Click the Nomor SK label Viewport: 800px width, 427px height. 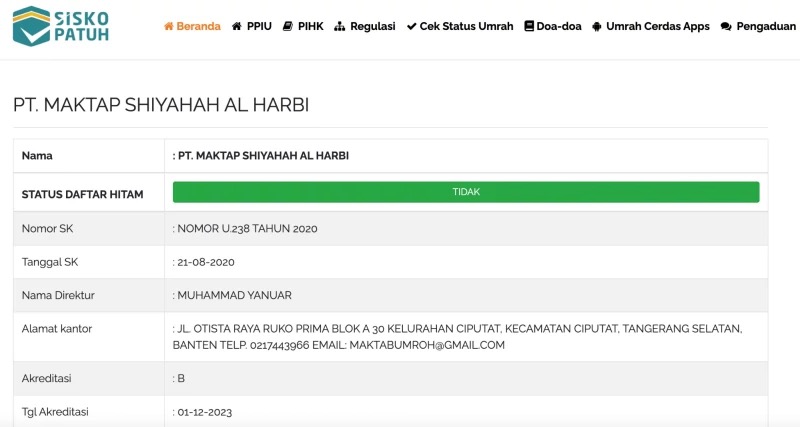click(x=47, y=229)
